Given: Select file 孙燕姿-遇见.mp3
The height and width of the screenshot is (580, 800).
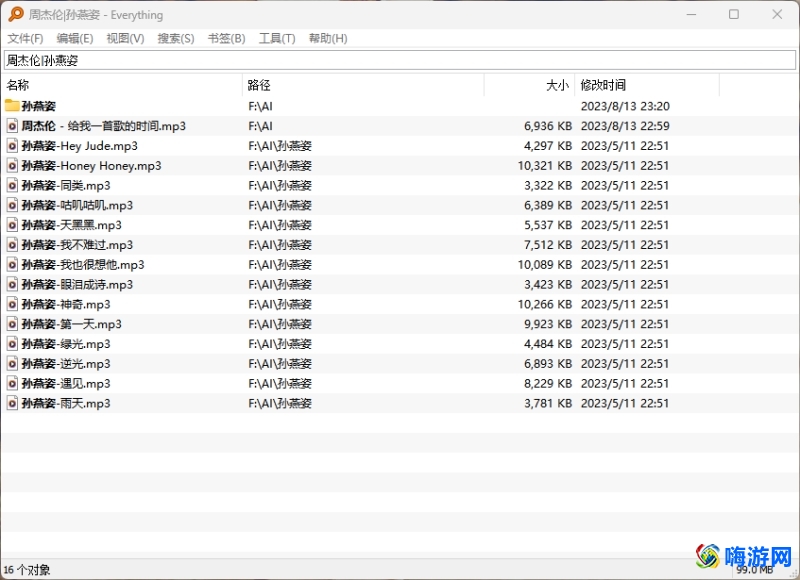Looking at the screenshot, I should pyautogui.click(x=66, y=384).
